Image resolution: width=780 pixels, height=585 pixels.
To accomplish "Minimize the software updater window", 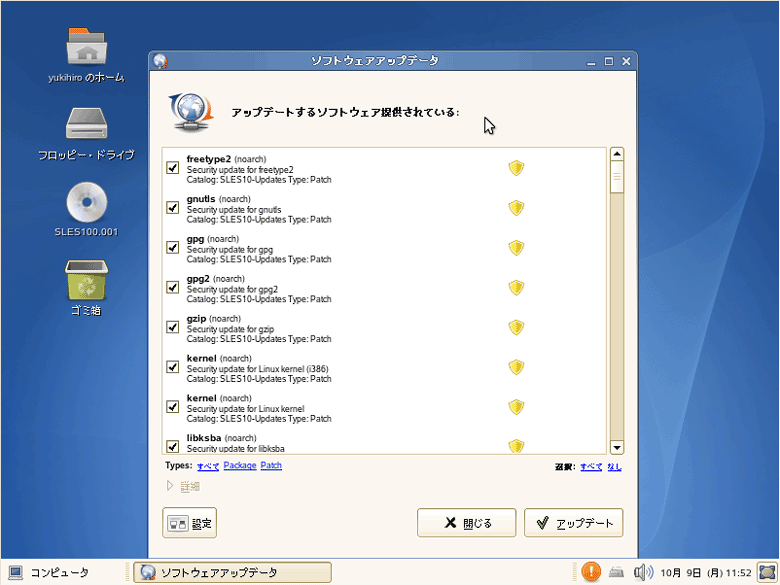I will [x=591, y=61].
